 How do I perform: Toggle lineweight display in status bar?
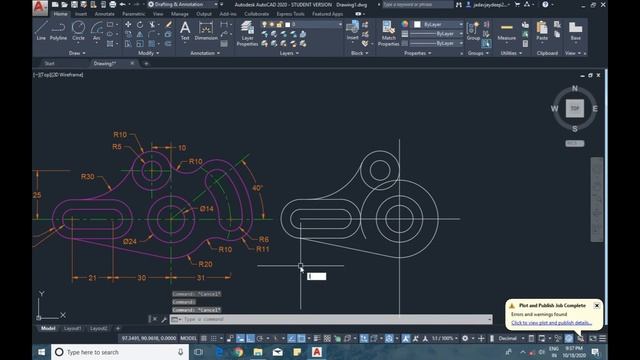(x=317, y=338)
